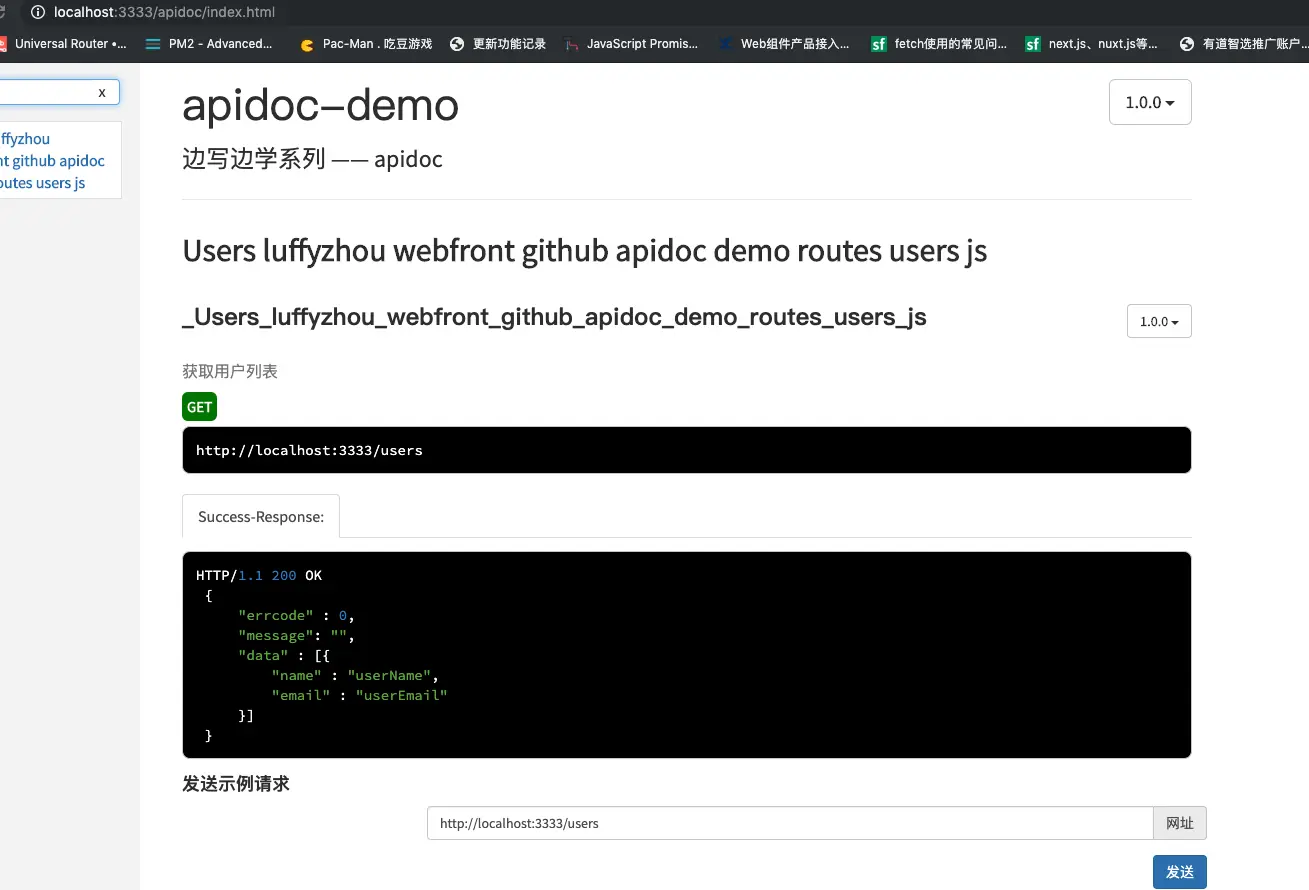Open the next.js、nuxt.js等 bookmark
Image resolution: width=1309 pixels, height=890 pixels.
[1092, 43]
